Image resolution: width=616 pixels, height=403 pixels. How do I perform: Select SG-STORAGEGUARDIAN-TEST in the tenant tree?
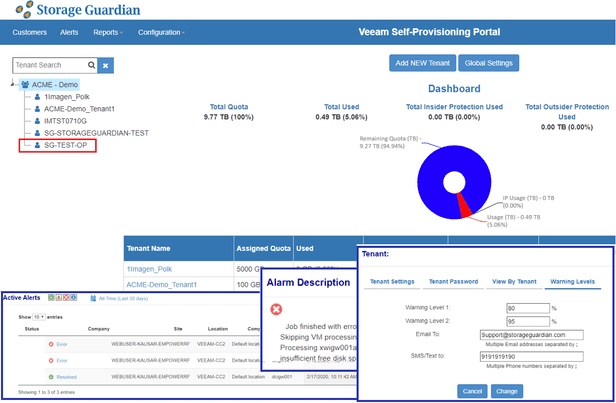point(96,133)
